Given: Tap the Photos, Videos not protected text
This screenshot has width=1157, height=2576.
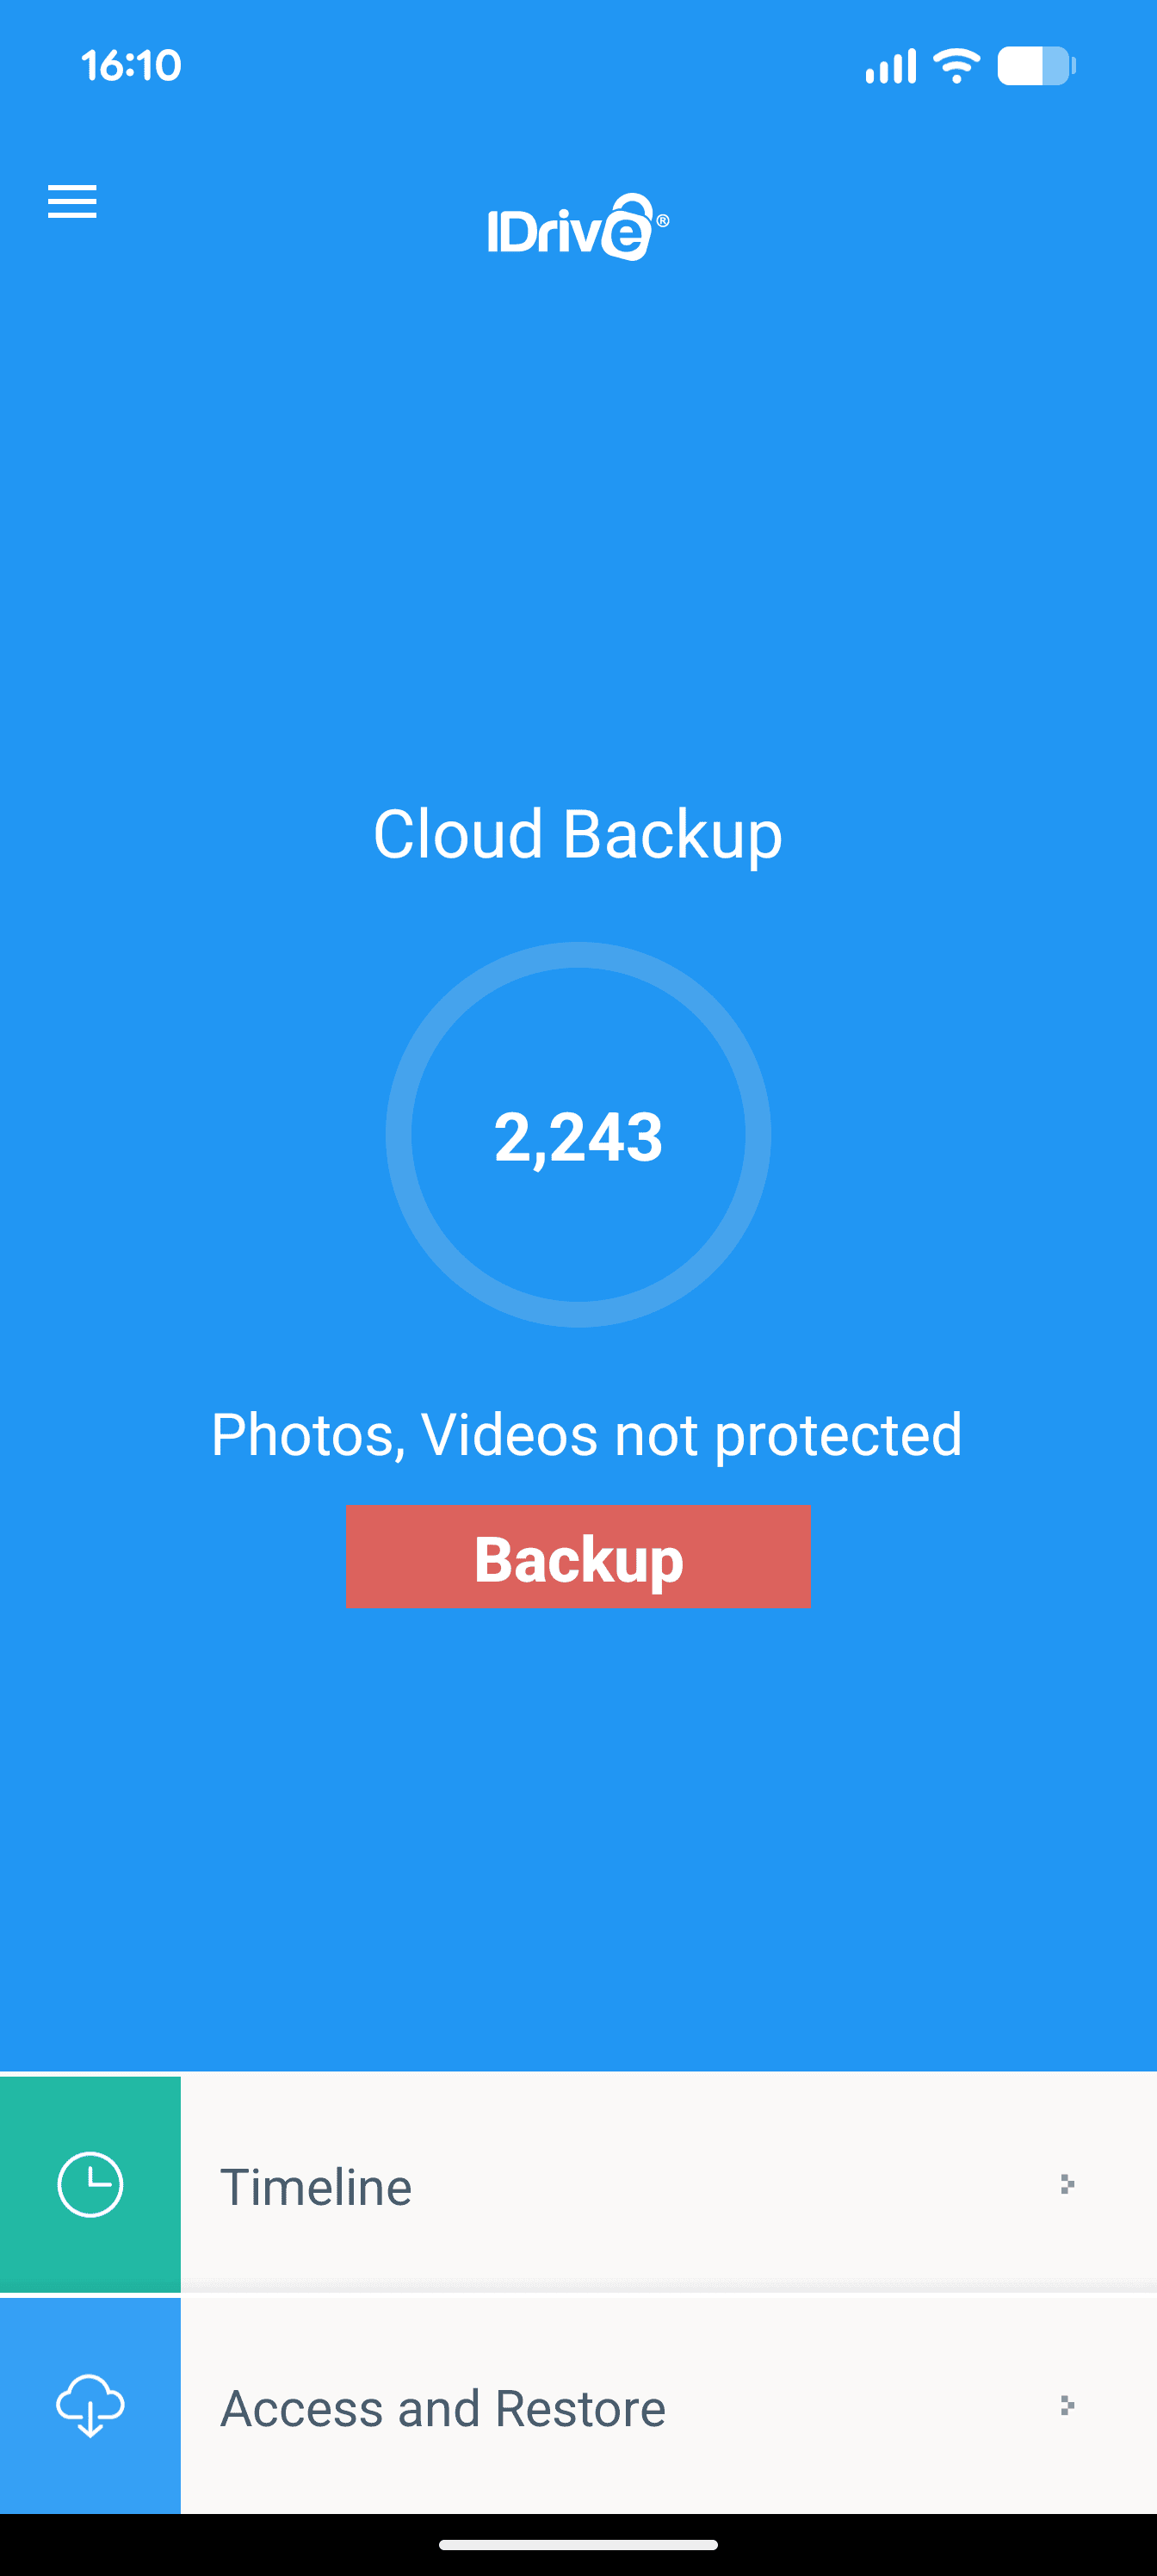Looking at the screenshot, I should 586,1435.
